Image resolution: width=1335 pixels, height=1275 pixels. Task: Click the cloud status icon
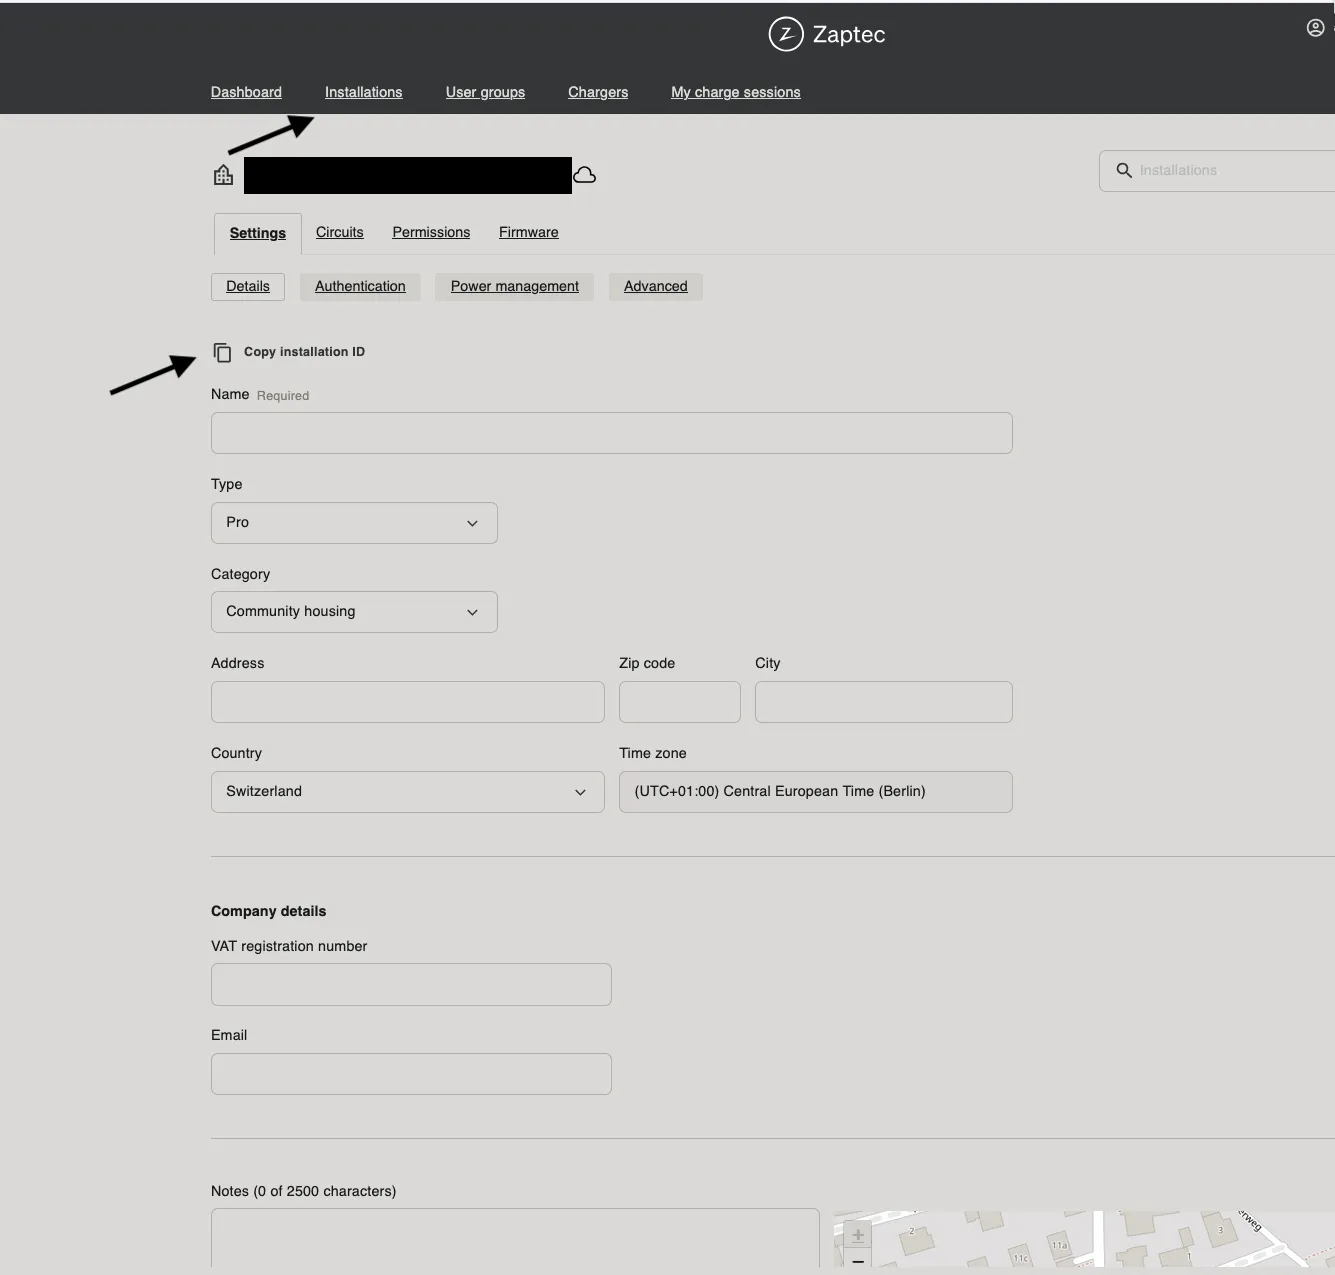(585, 175)
